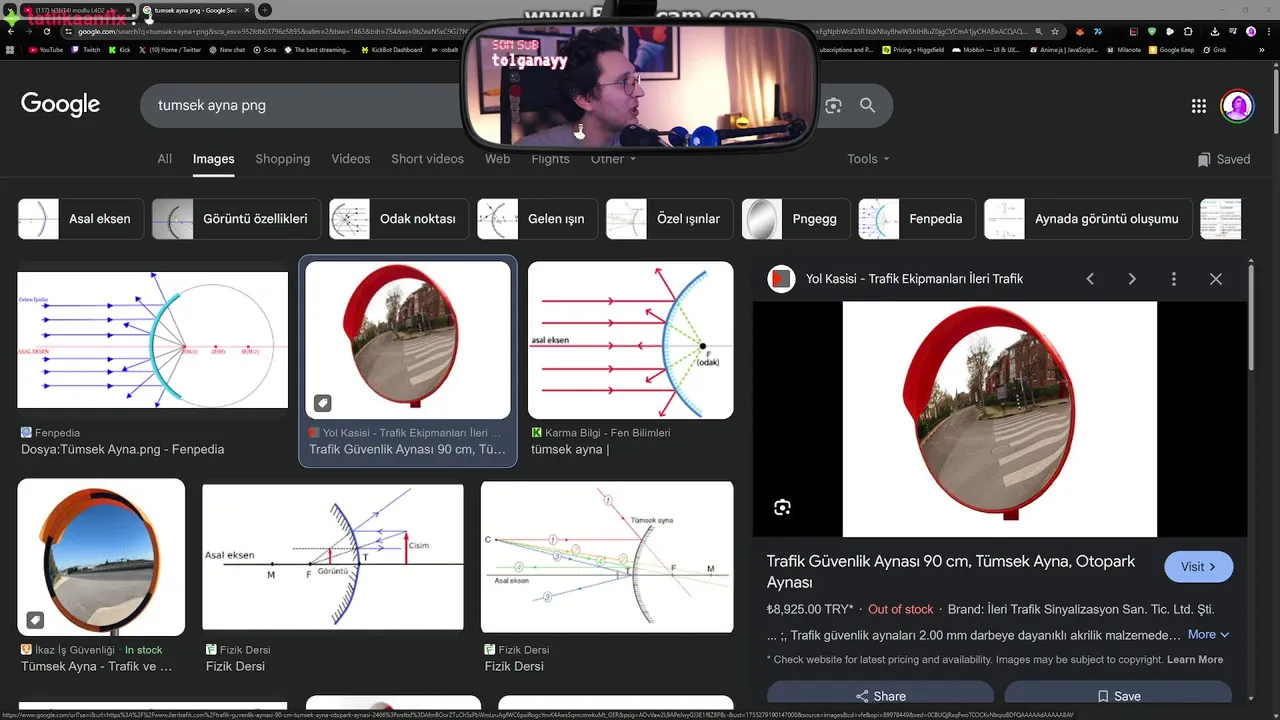The height and width of the screenshot is (720, 1280).
Task: Show next image in preview panel
Action: (1132, 279)
